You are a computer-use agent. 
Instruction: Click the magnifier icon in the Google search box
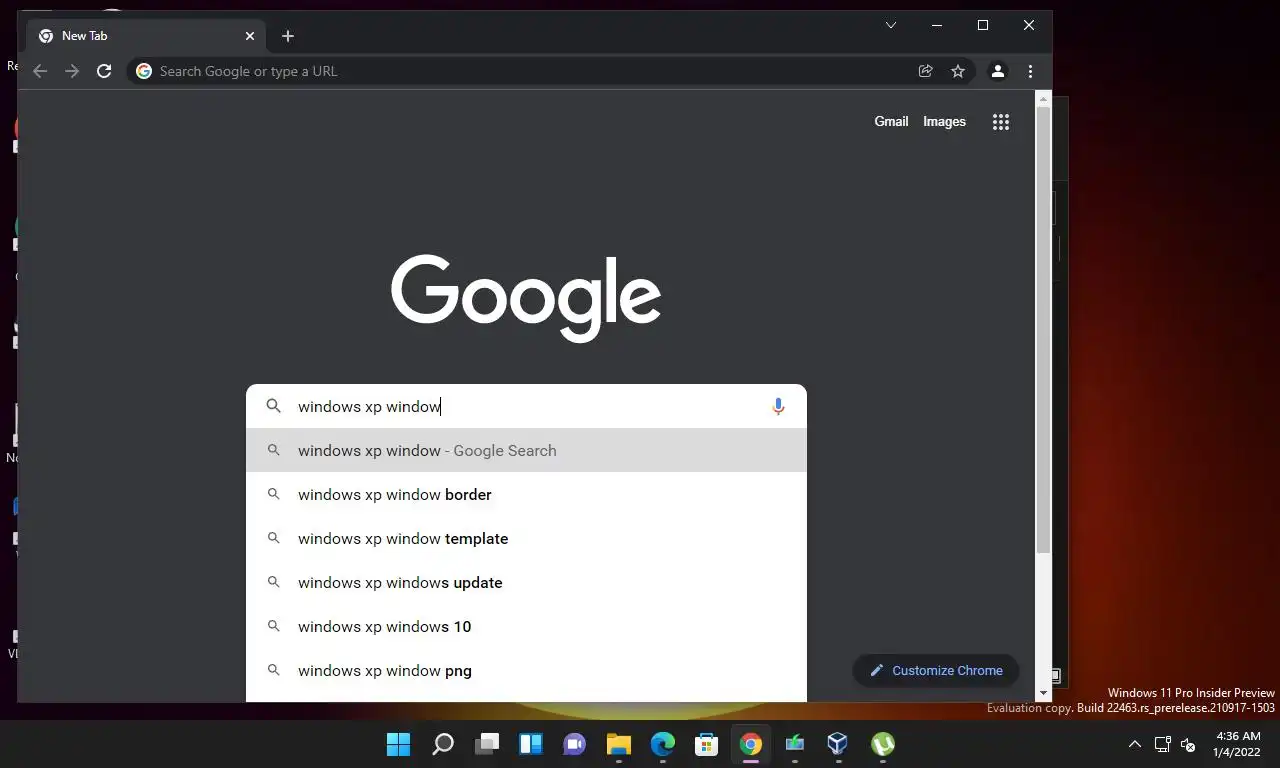pos(273,406)
